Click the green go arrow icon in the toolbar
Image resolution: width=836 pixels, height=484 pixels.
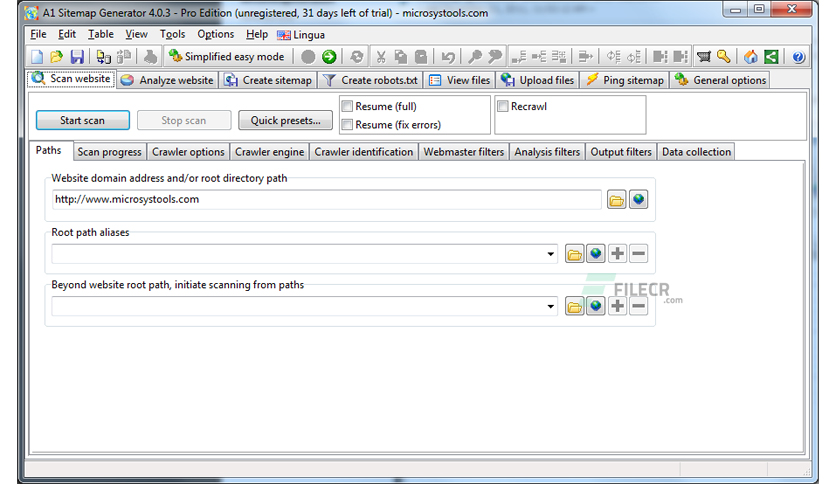tap(329, 57)
